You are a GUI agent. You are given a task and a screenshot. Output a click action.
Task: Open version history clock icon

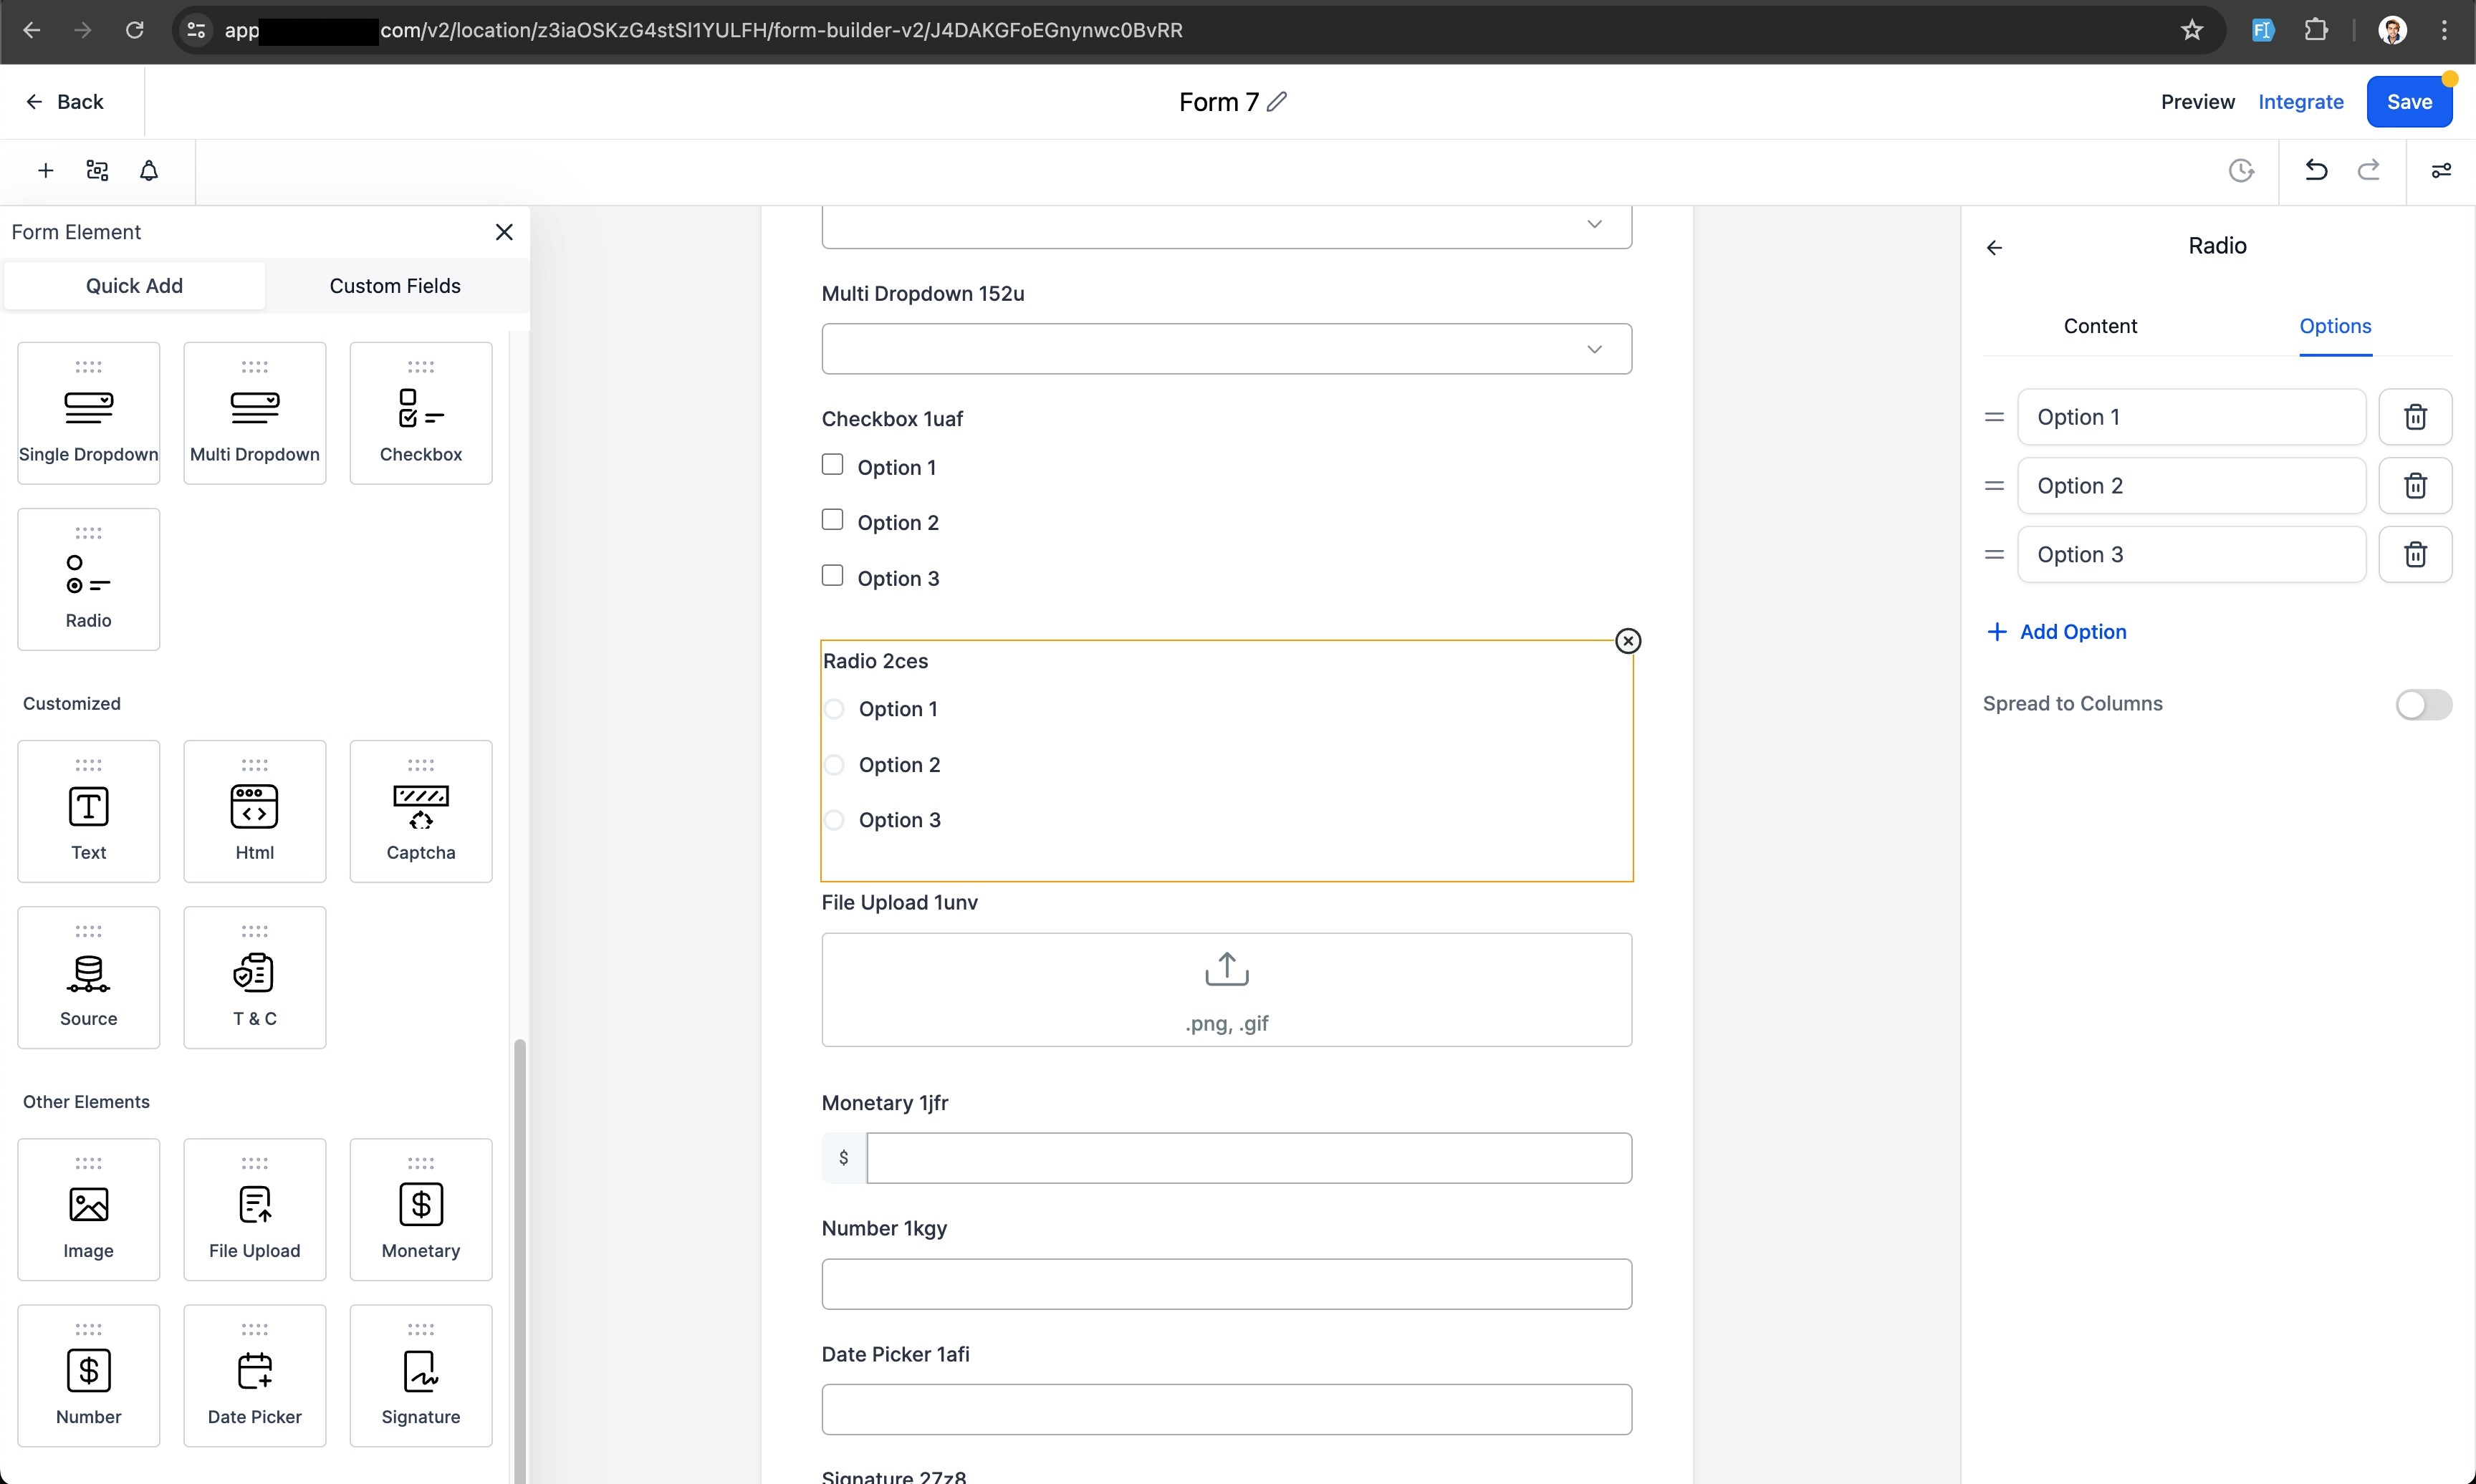click(2241, 171)
